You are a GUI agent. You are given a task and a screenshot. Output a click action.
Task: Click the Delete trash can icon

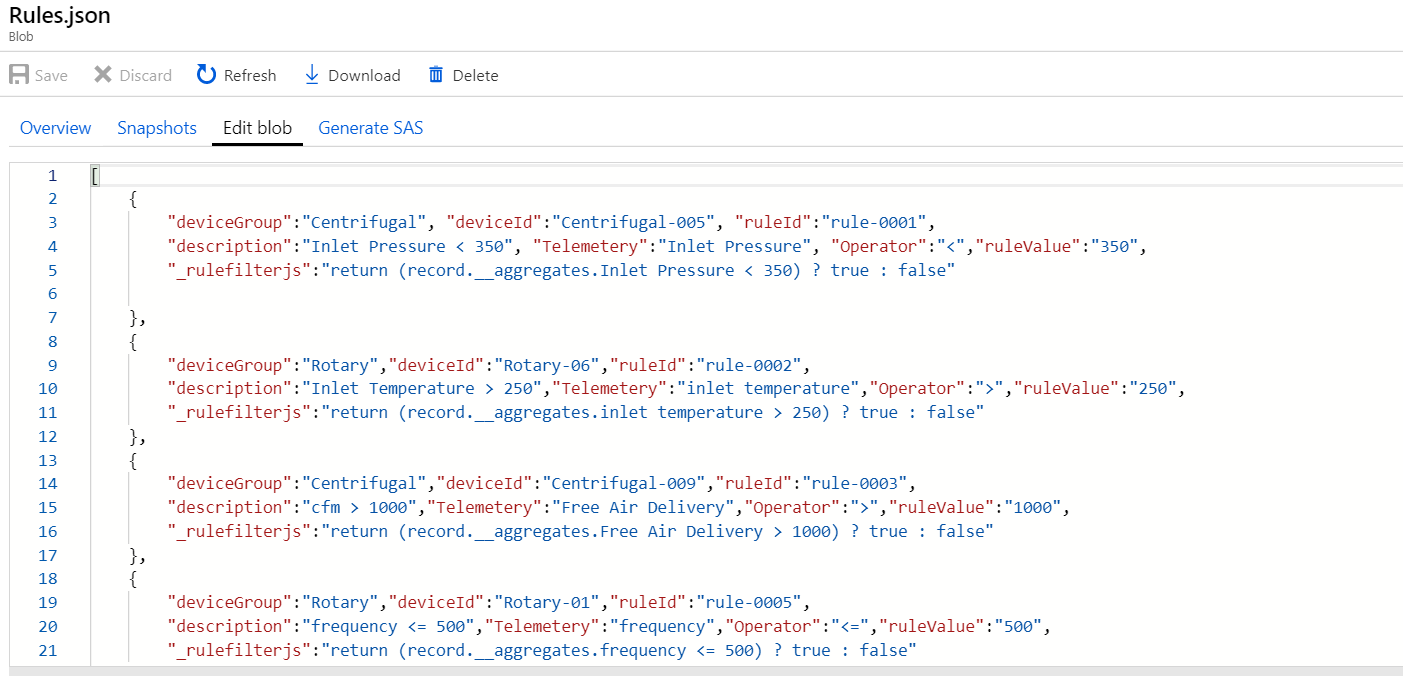tap(436, 75)
